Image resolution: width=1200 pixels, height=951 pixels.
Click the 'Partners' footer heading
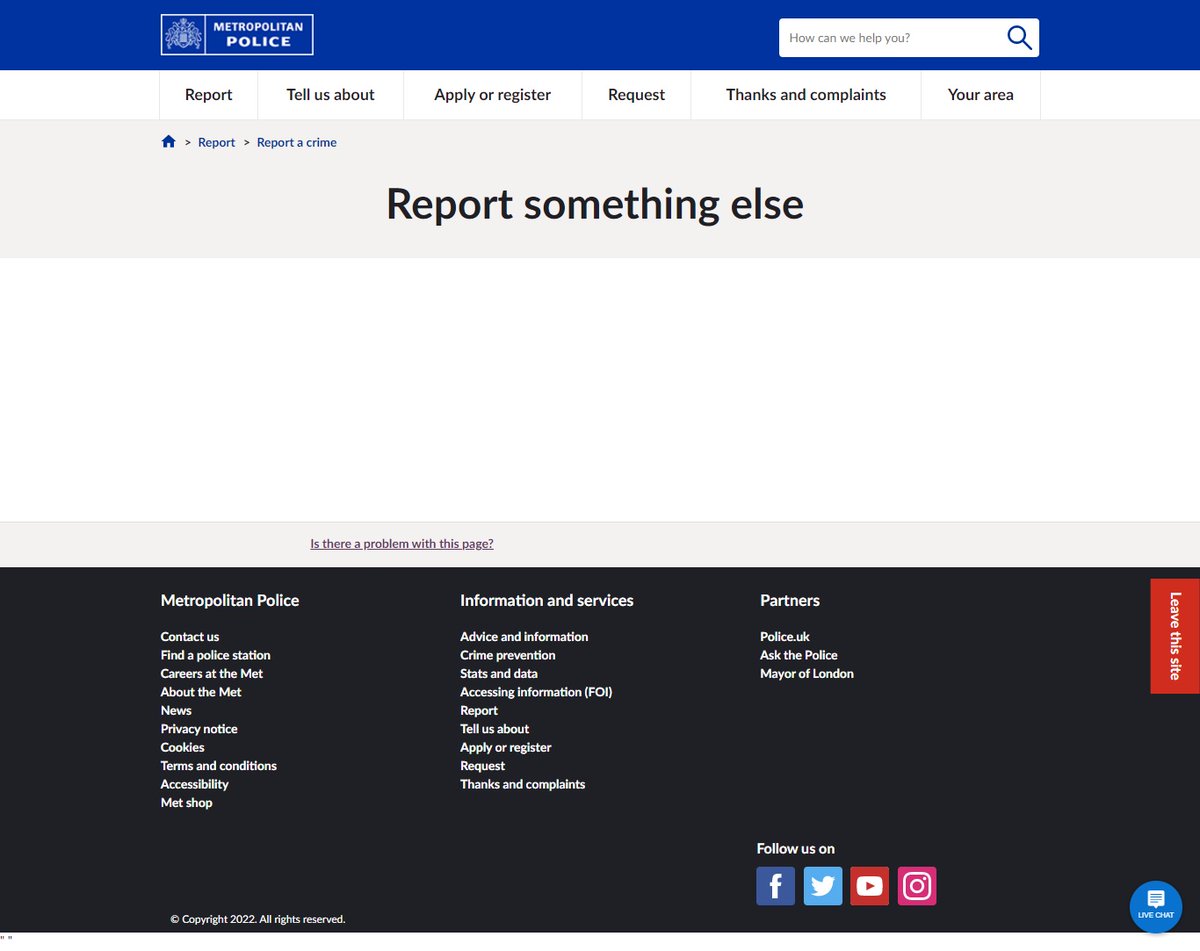(790, 601)
